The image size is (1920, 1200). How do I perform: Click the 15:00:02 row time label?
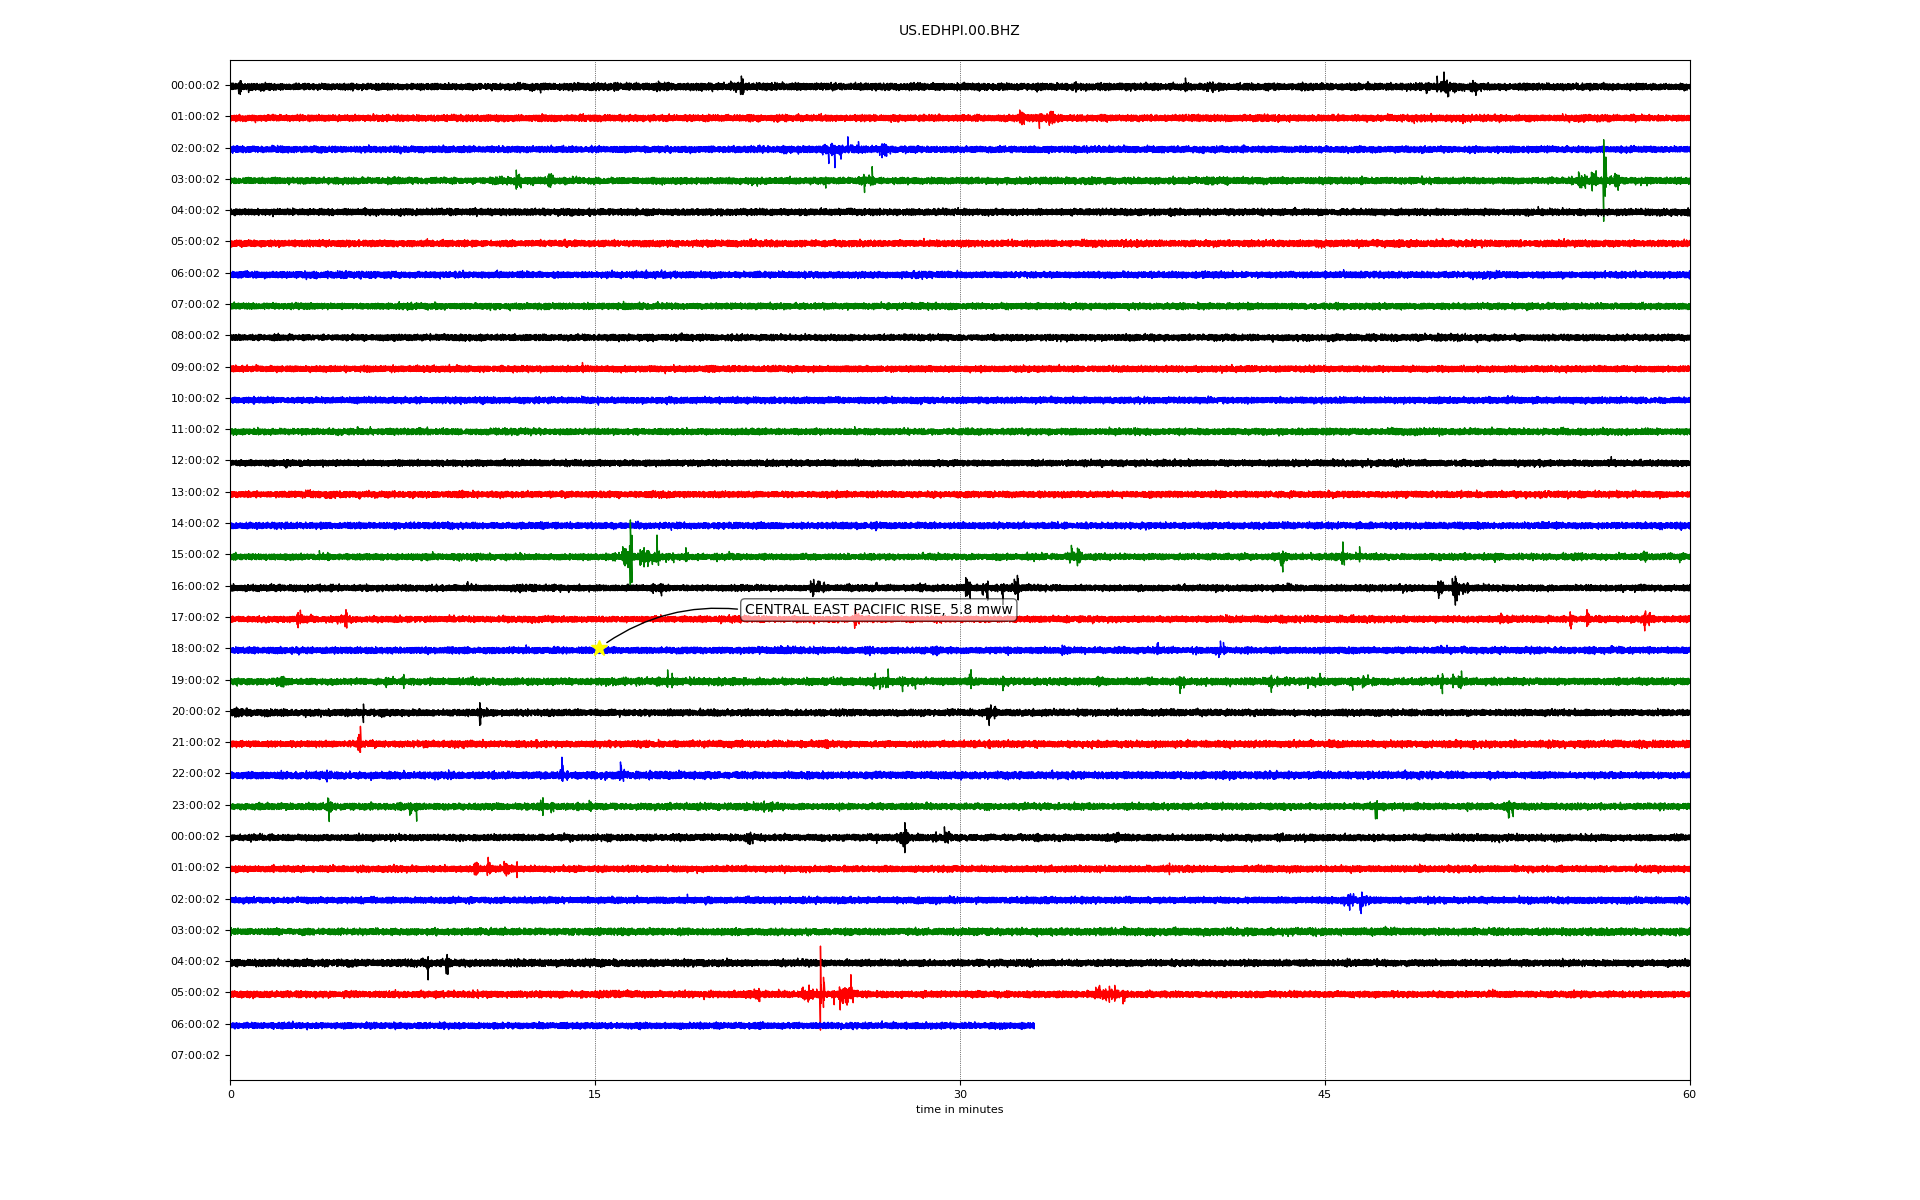tap(195, 555)
